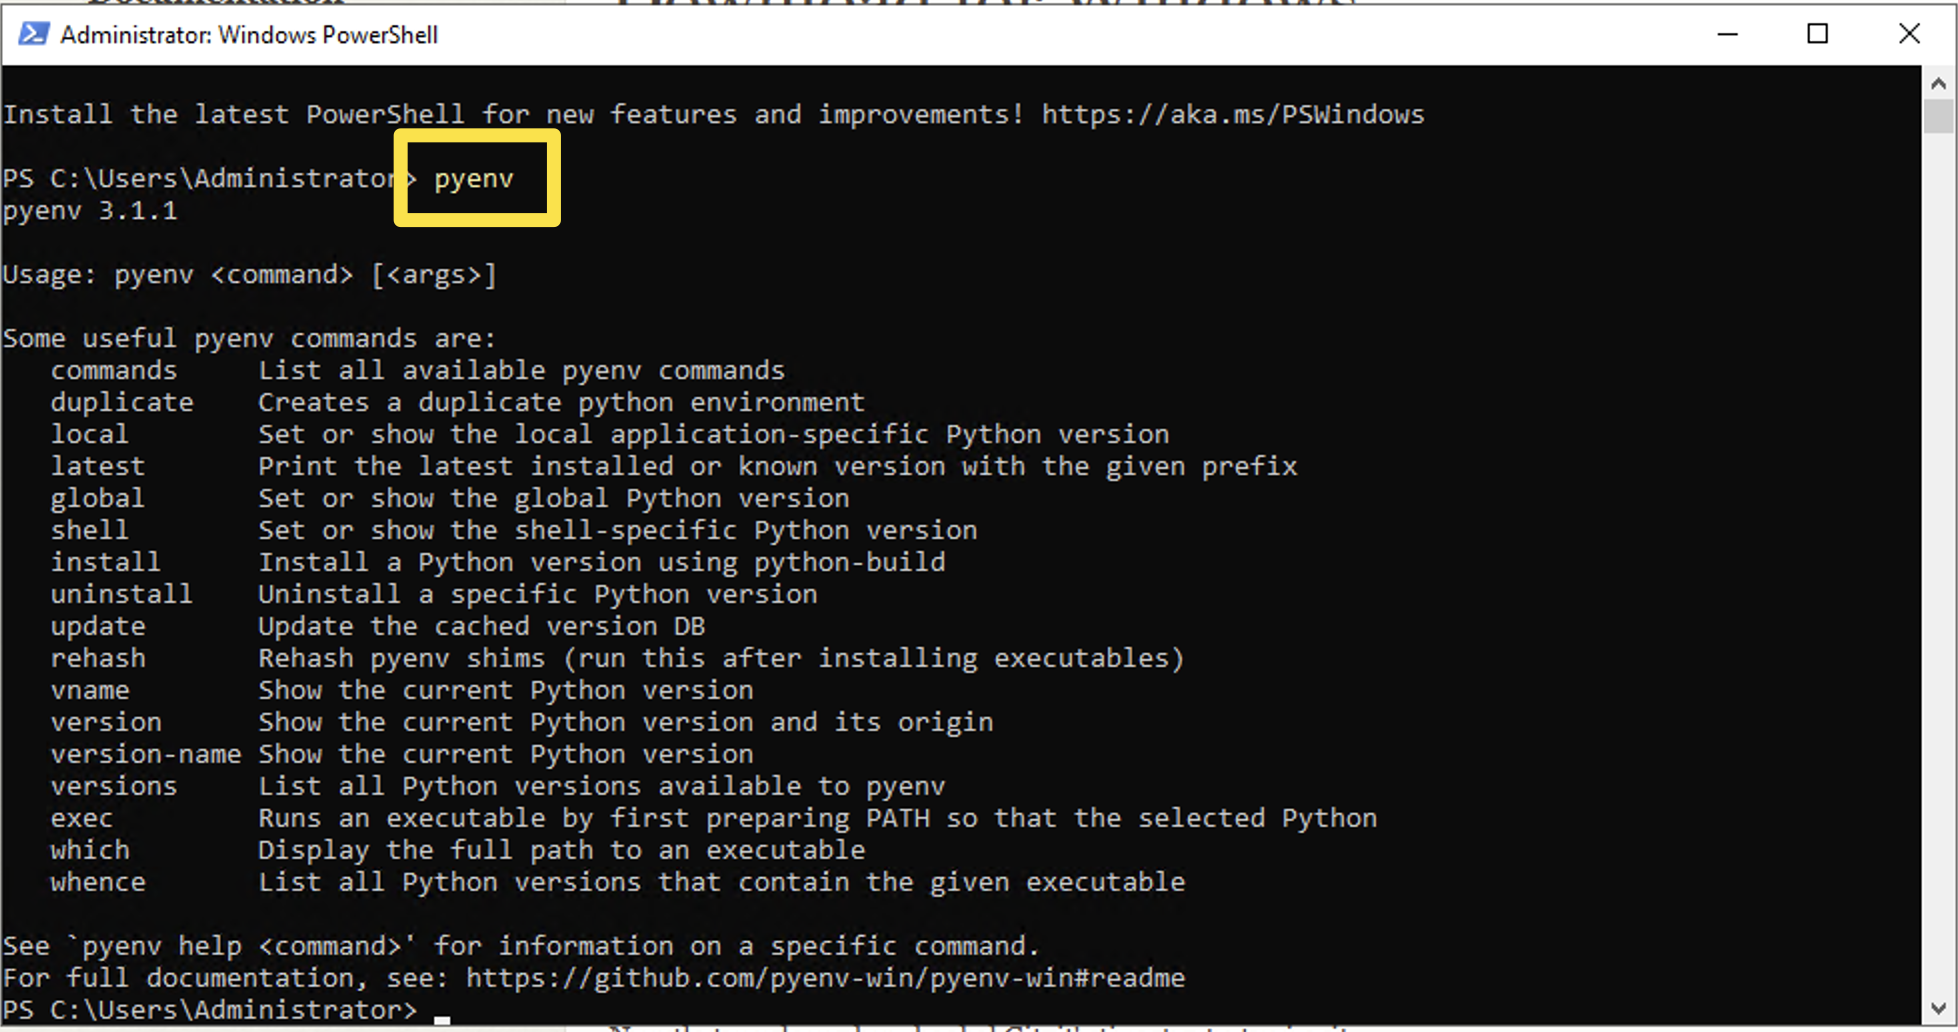Click the 'rehash' command name
1958x1032 pixels.
tap(98, 658)
